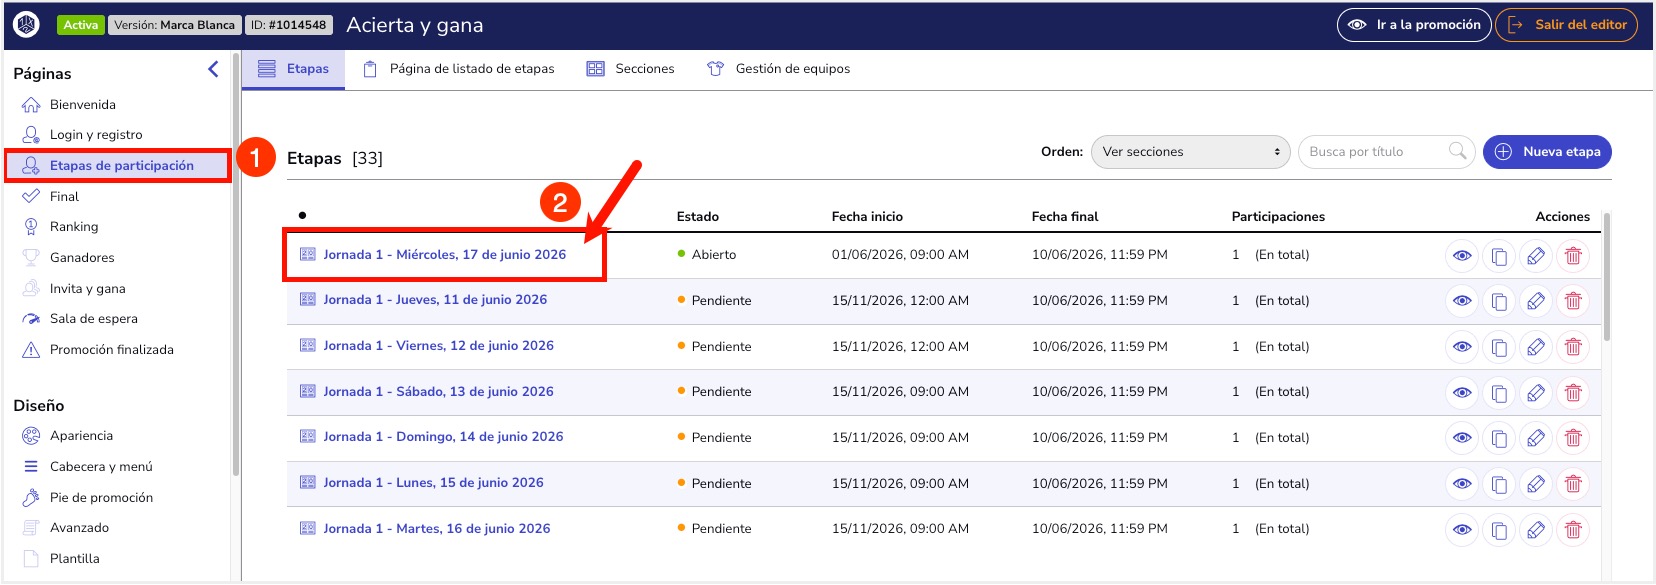Preview the Martes 16 de junio stage
This screenshot has height=585, width=1656.
pyautogui.click(x=1462, y=530)
